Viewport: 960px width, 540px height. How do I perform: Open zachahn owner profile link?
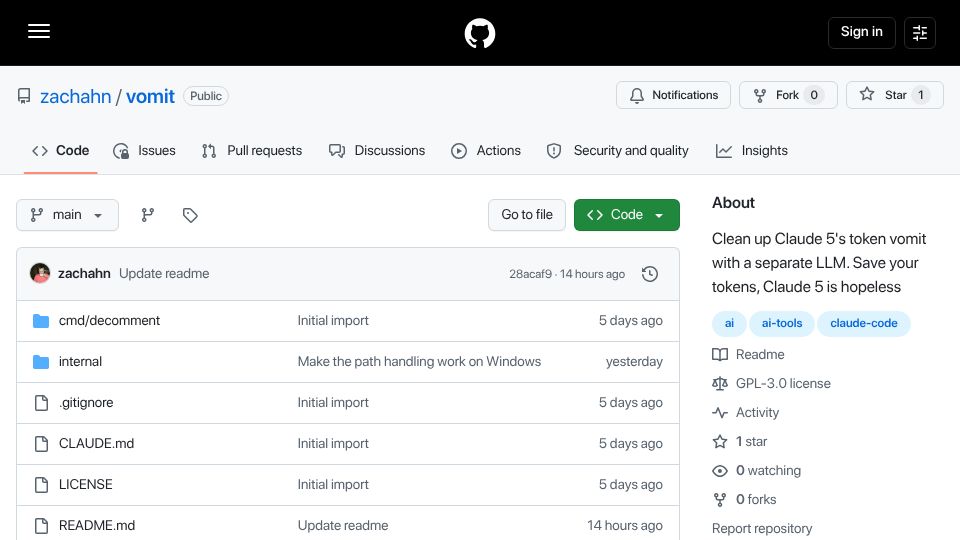75,96
